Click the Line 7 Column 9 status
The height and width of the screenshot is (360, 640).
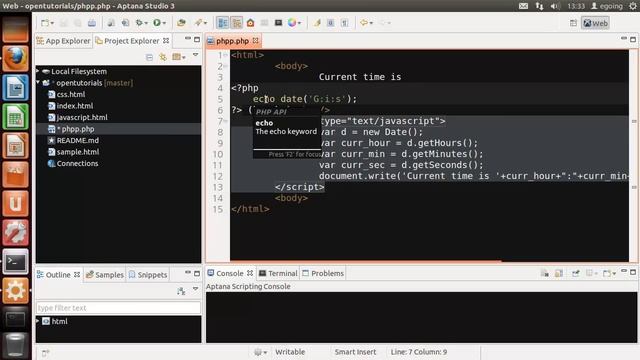tap(418, 352)
